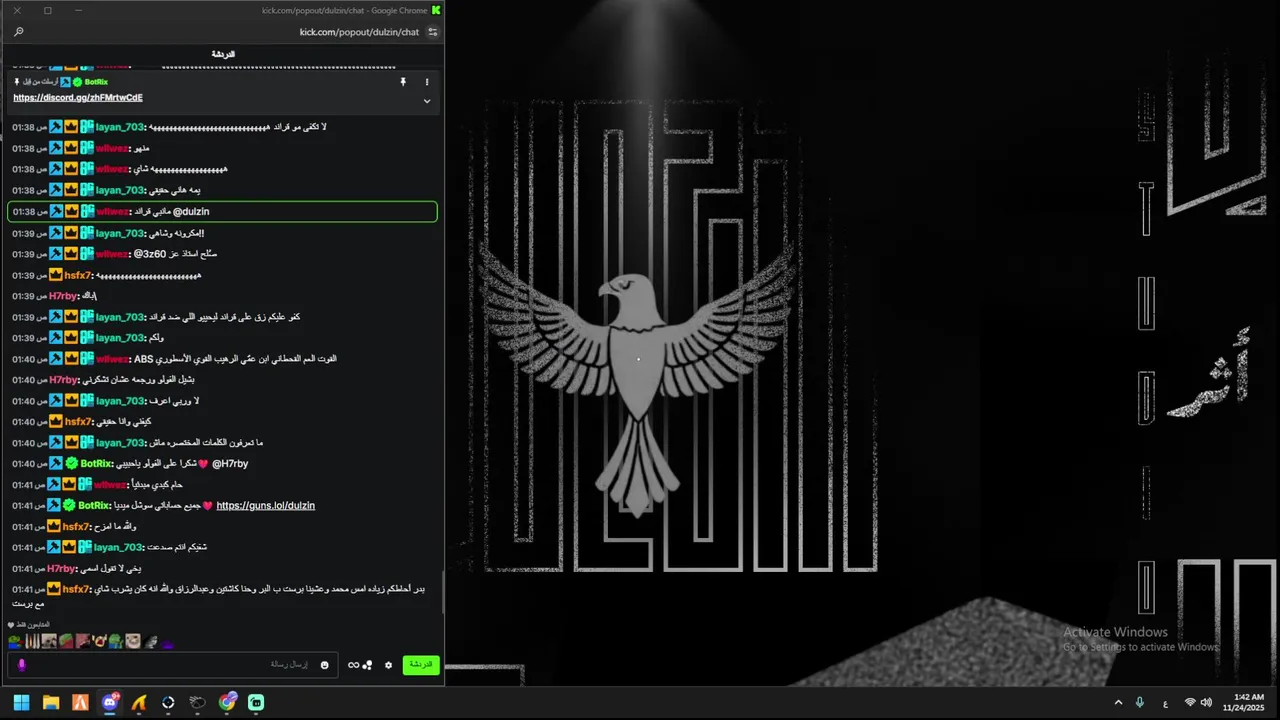The height and width of the screenshot is (720, 1280).
Task: Open the blue-ring circular taskbar app
Action: click(168, 703)
